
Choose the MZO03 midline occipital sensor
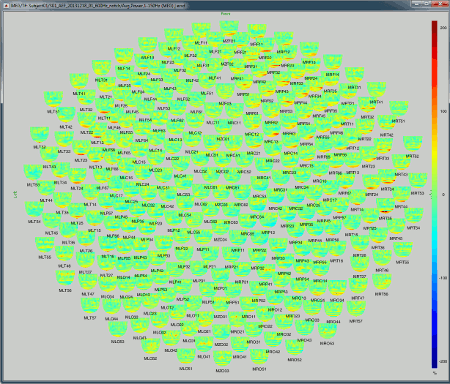222,359
